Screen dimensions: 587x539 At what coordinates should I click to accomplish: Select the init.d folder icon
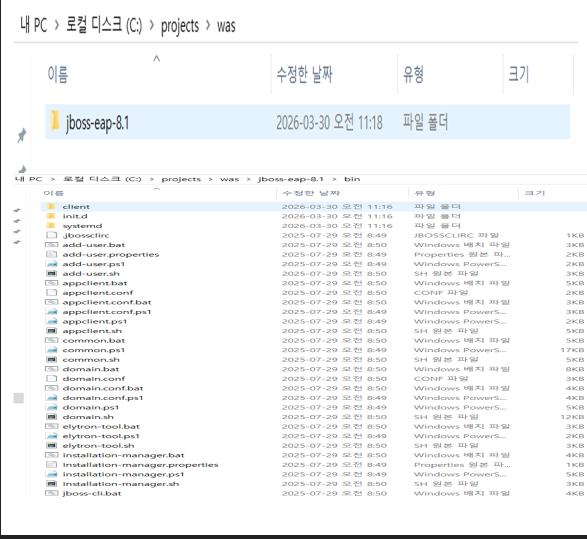point(51,216)
